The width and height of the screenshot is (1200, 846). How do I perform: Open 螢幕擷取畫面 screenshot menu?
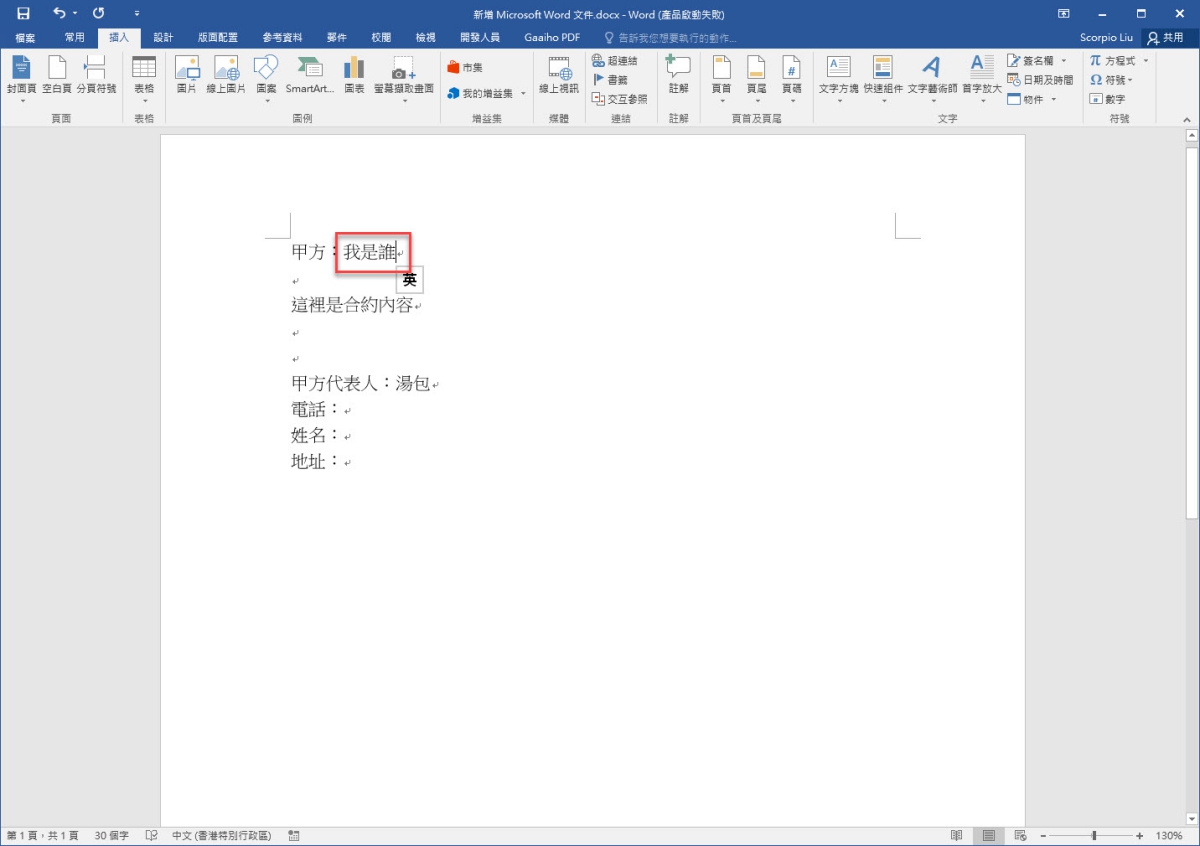(404, 79)
